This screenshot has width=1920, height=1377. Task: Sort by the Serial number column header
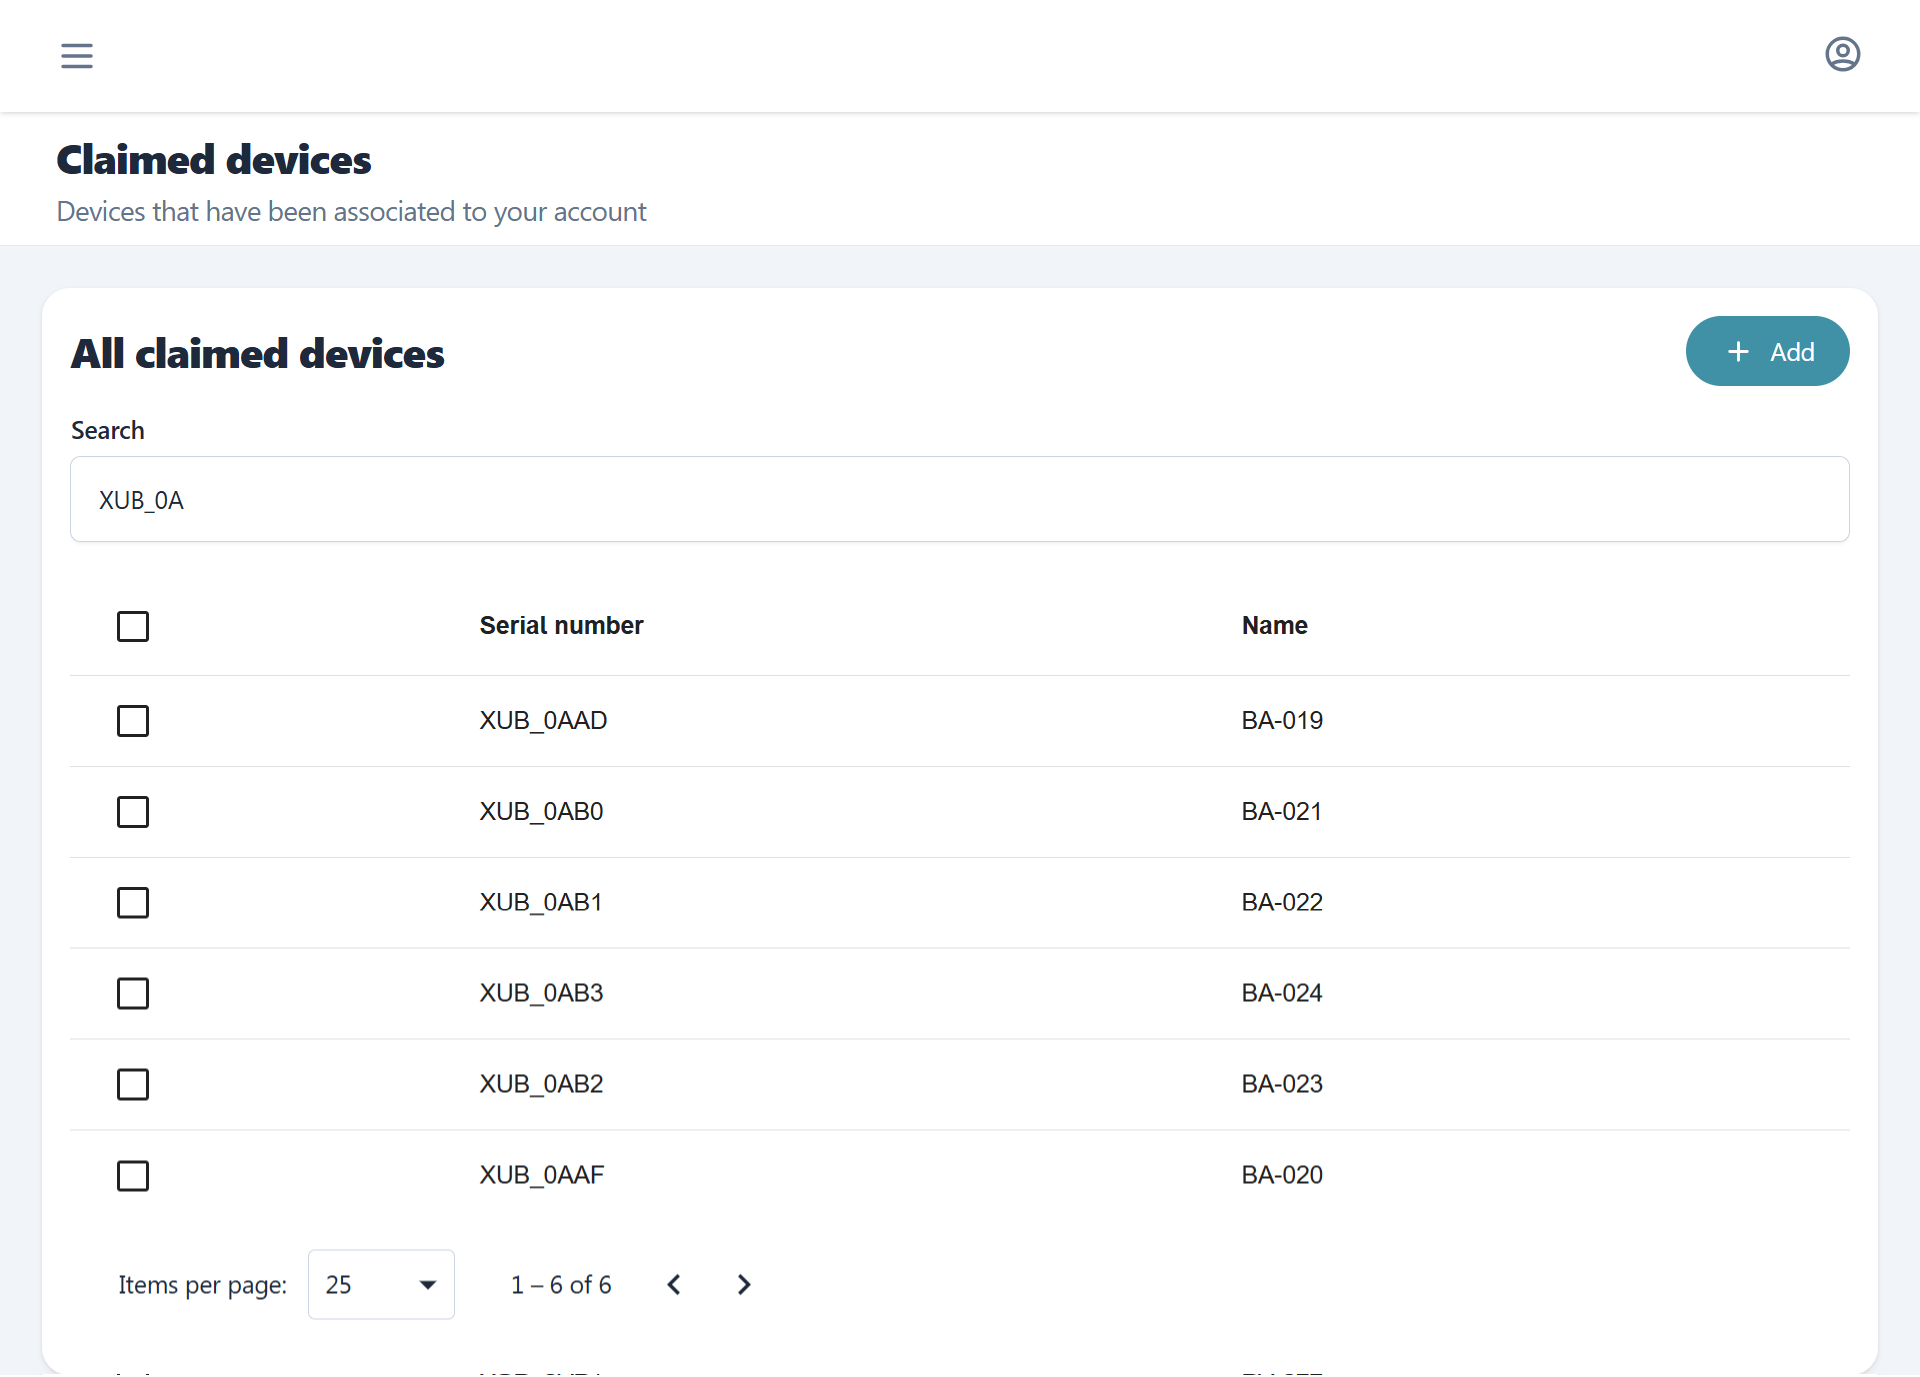(561, 626)
